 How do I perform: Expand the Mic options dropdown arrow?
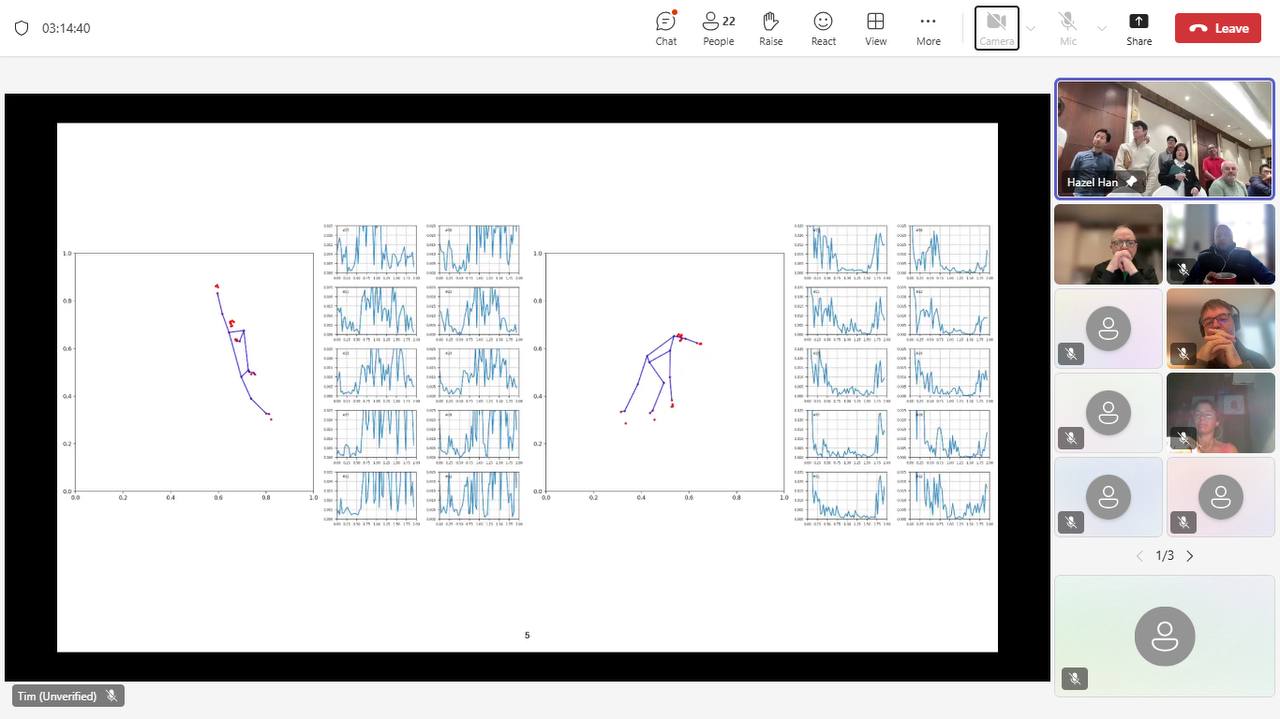point(1102,28)
